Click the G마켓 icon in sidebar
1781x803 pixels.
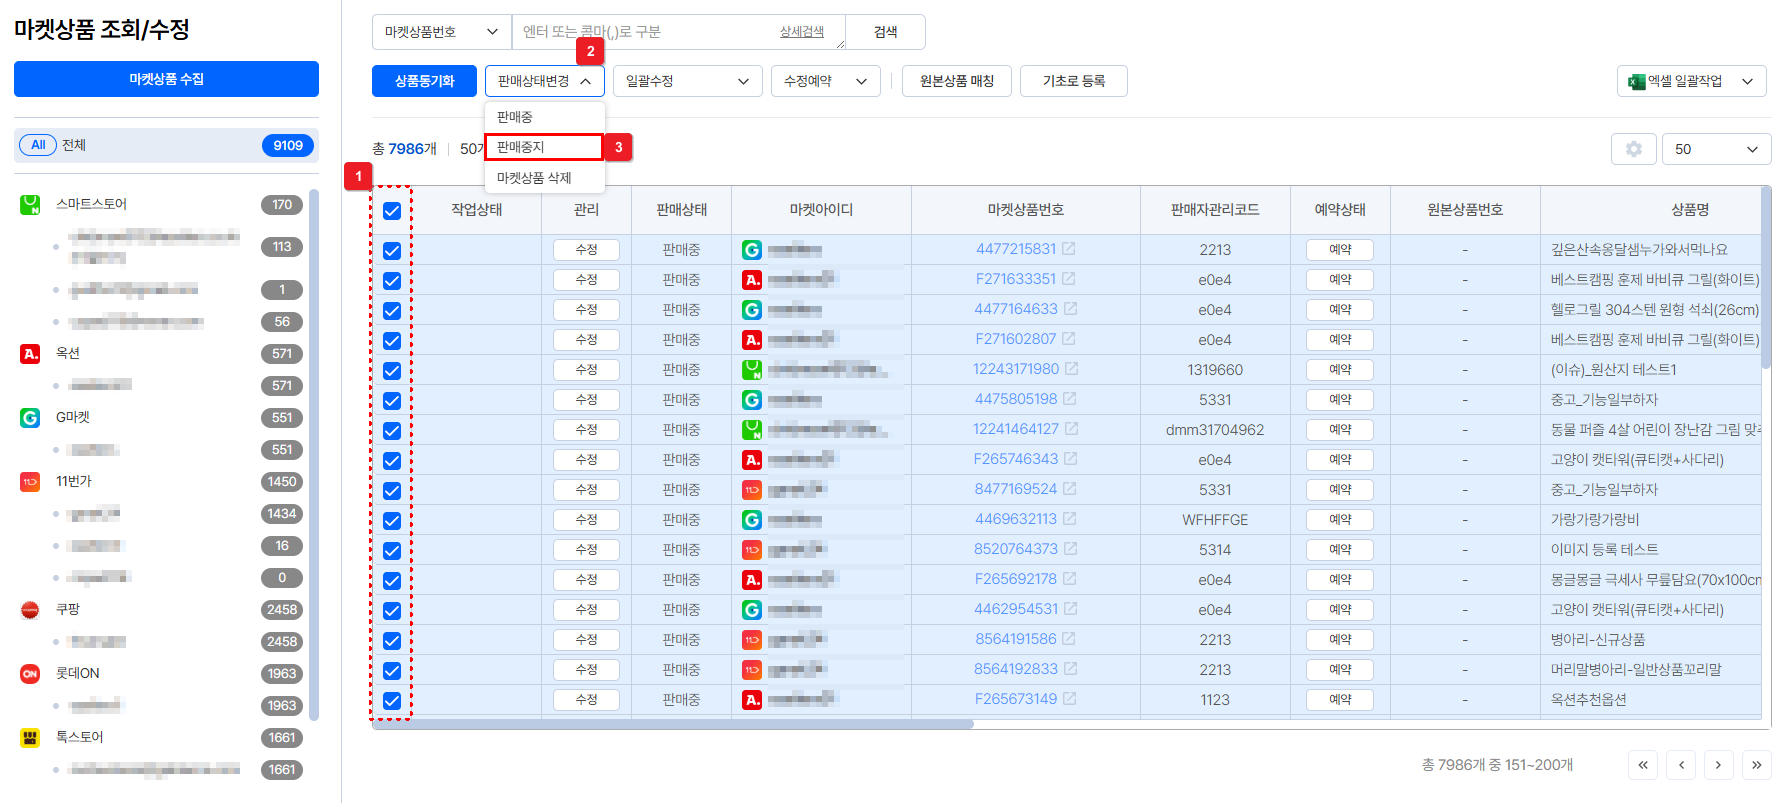[x=30, y=418]
